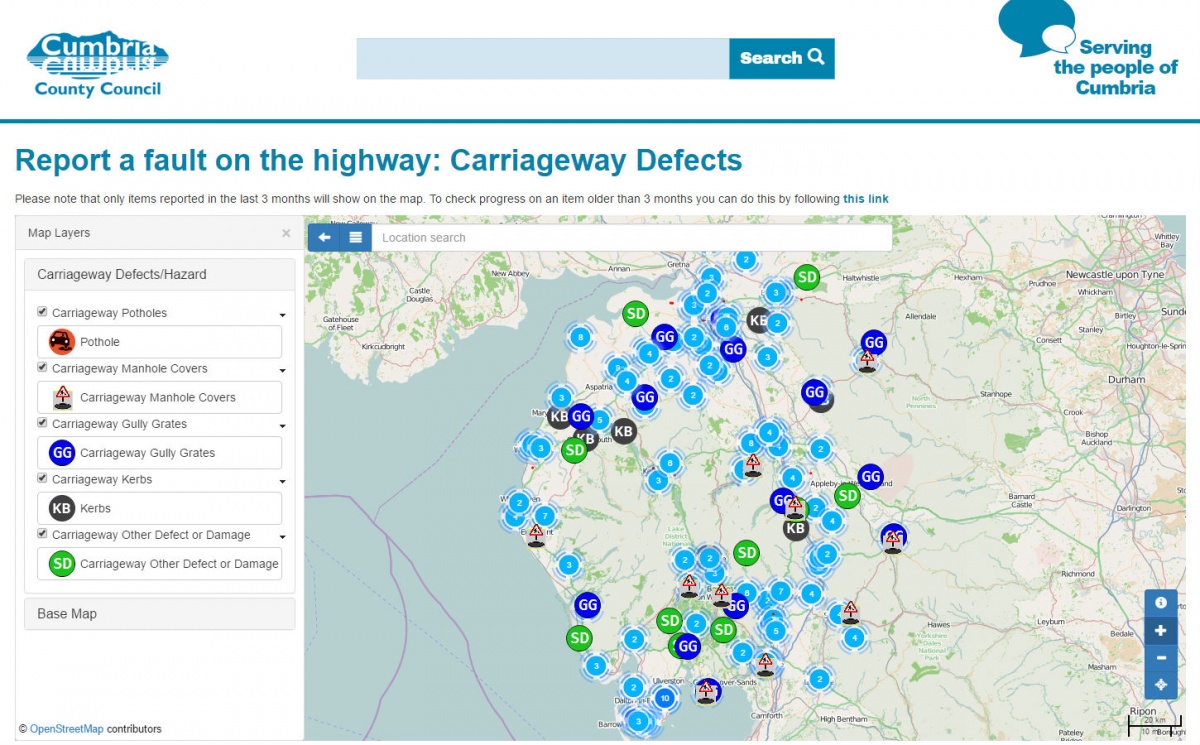Image resolution: width=1200 pixels, height=745 pixels.
Task: Click the locate position crosshair button
Action: [1160, 685]
